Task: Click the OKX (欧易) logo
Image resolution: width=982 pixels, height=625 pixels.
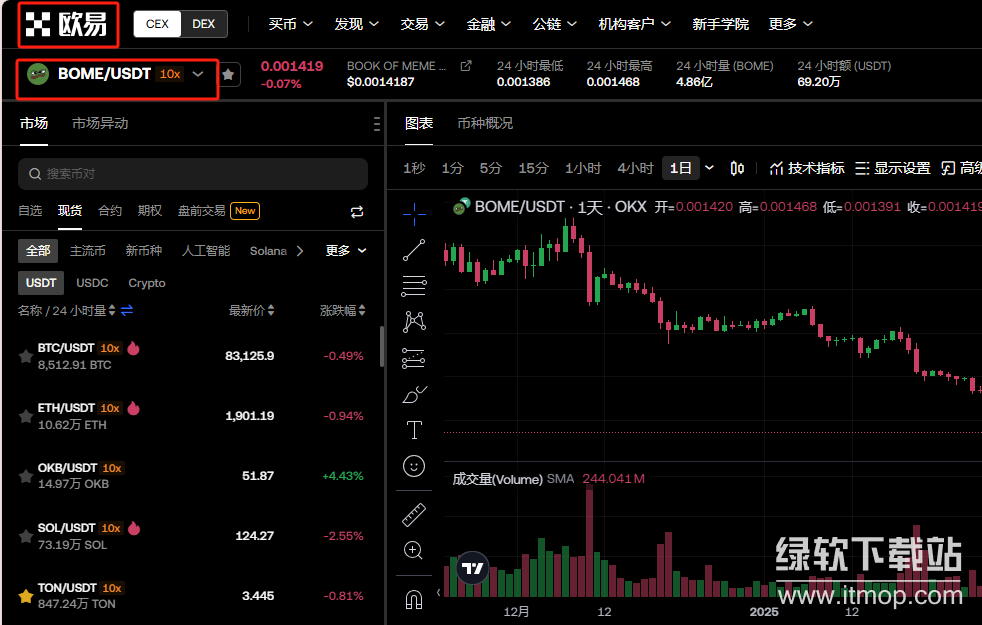Action: (x=67, y=24)
